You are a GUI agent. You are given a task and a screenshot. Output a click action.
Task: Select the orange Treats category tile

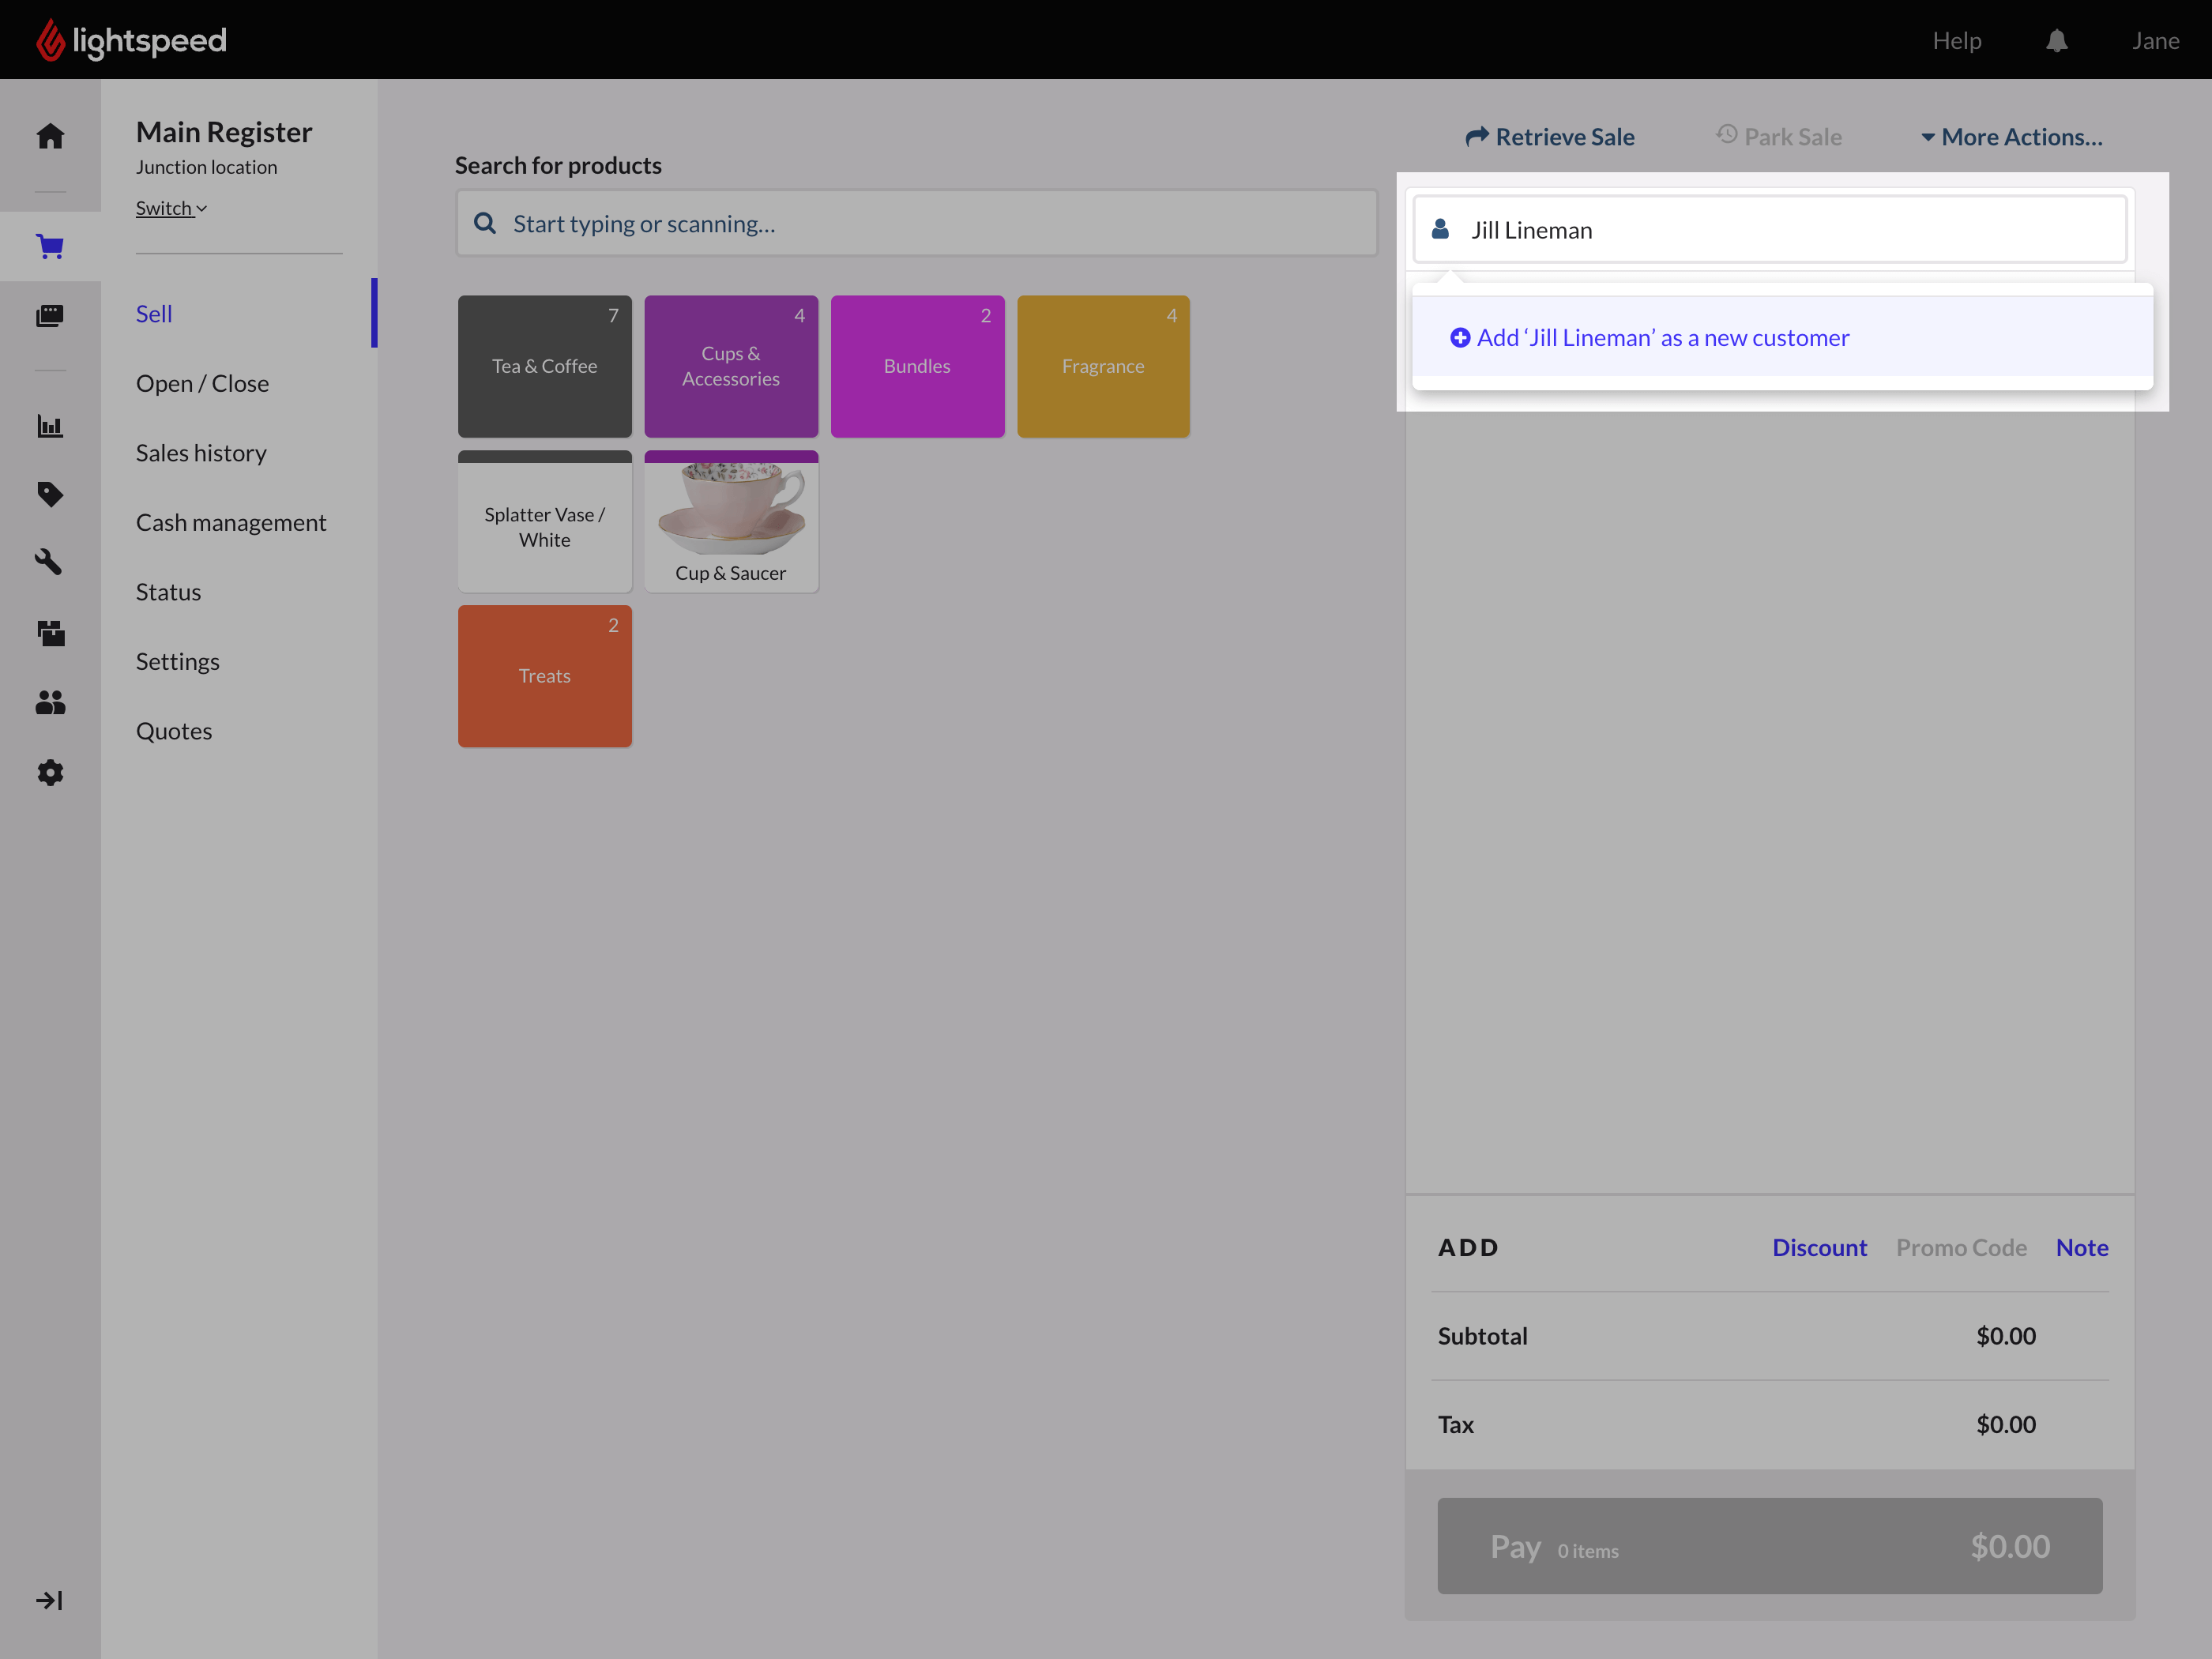(x=544, y=676)
